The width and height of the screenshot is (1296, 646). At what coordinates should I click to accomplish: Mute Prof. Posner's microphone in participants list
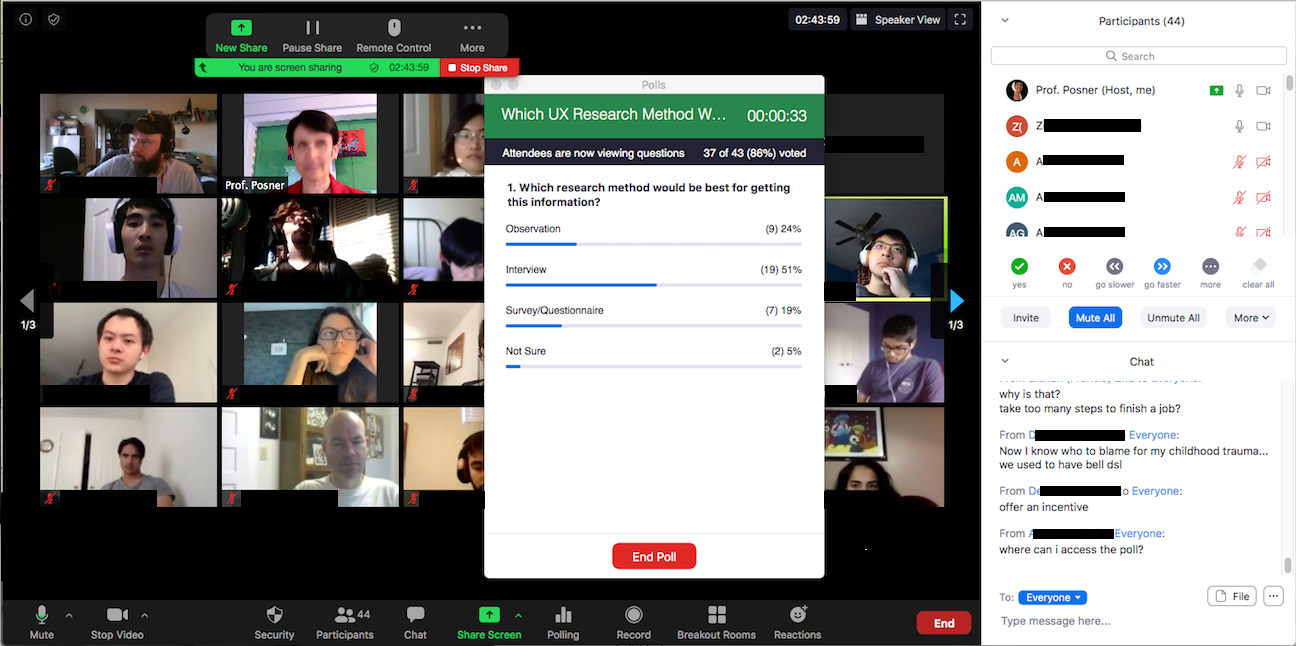(x=1239, y=89)
